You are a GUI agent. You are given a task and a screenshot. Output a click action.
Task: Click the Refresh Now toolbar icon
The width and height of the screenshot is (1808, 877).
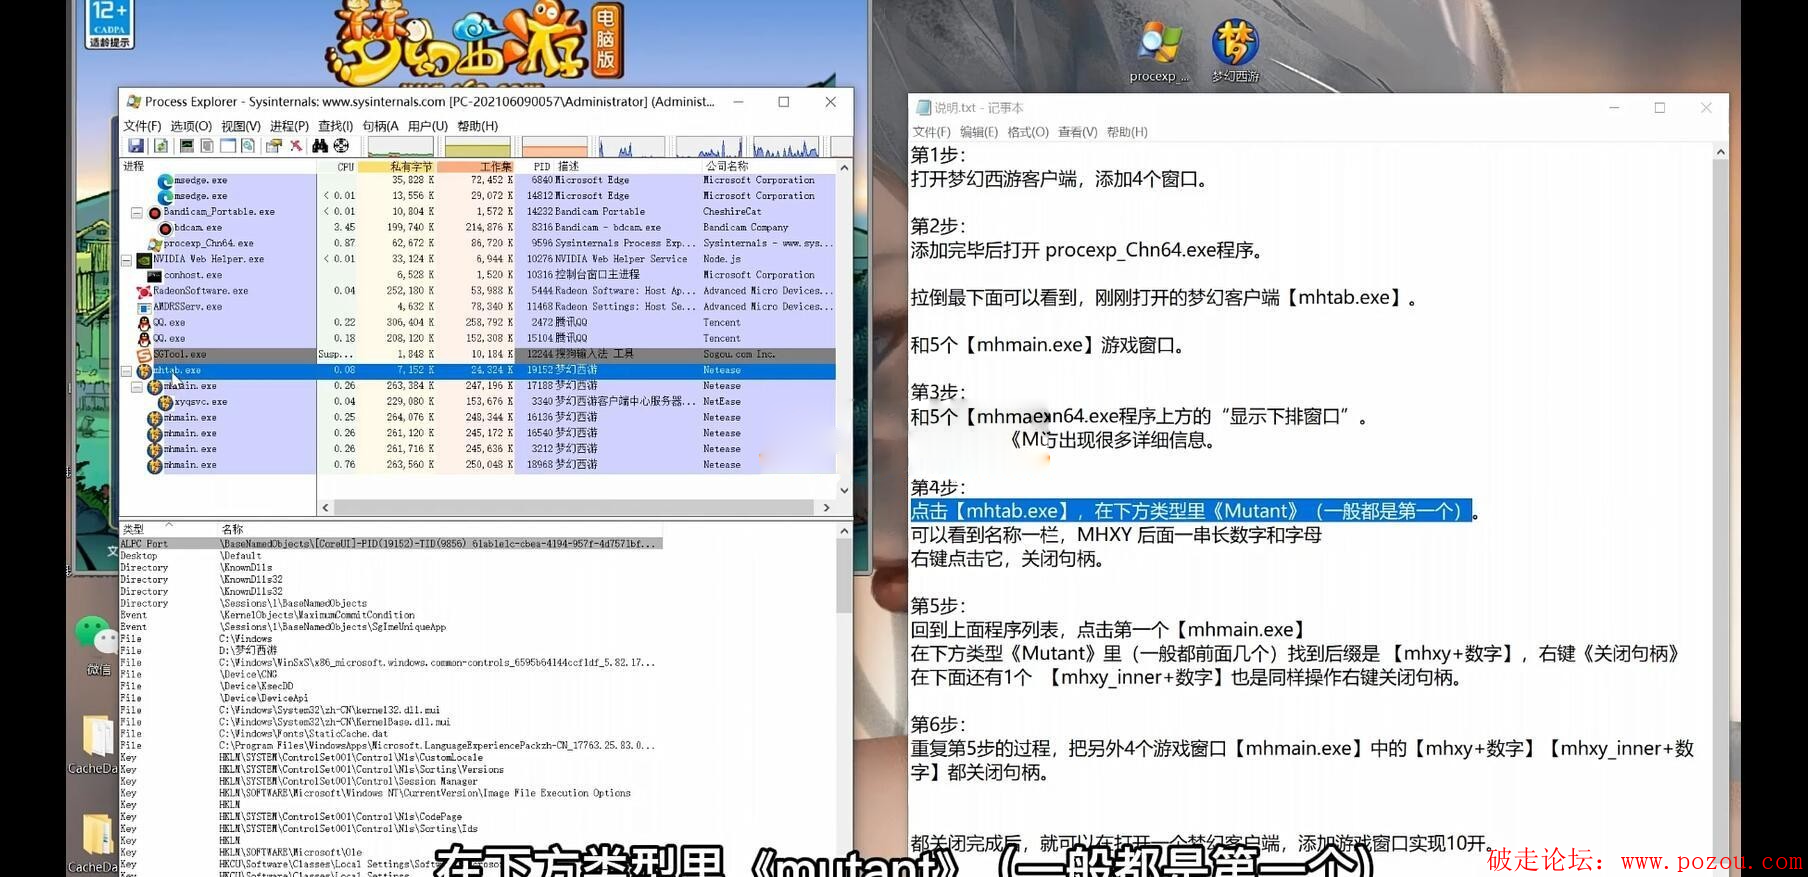[x=161, y=146]
